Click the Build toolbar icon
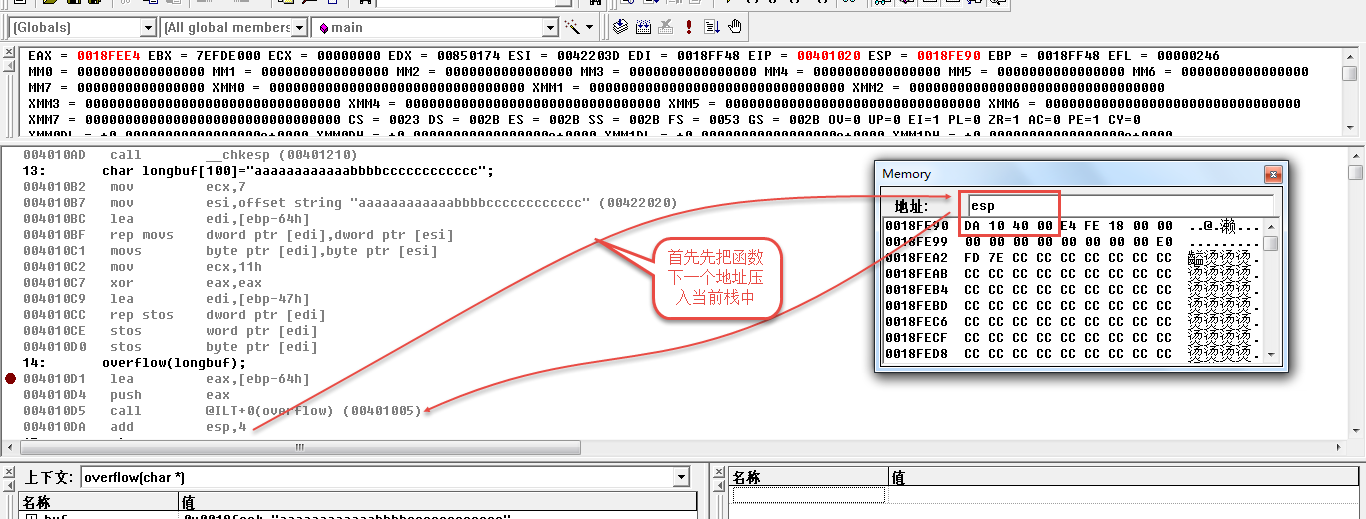This screenshot has width=1366, height=519. [643, 27]
